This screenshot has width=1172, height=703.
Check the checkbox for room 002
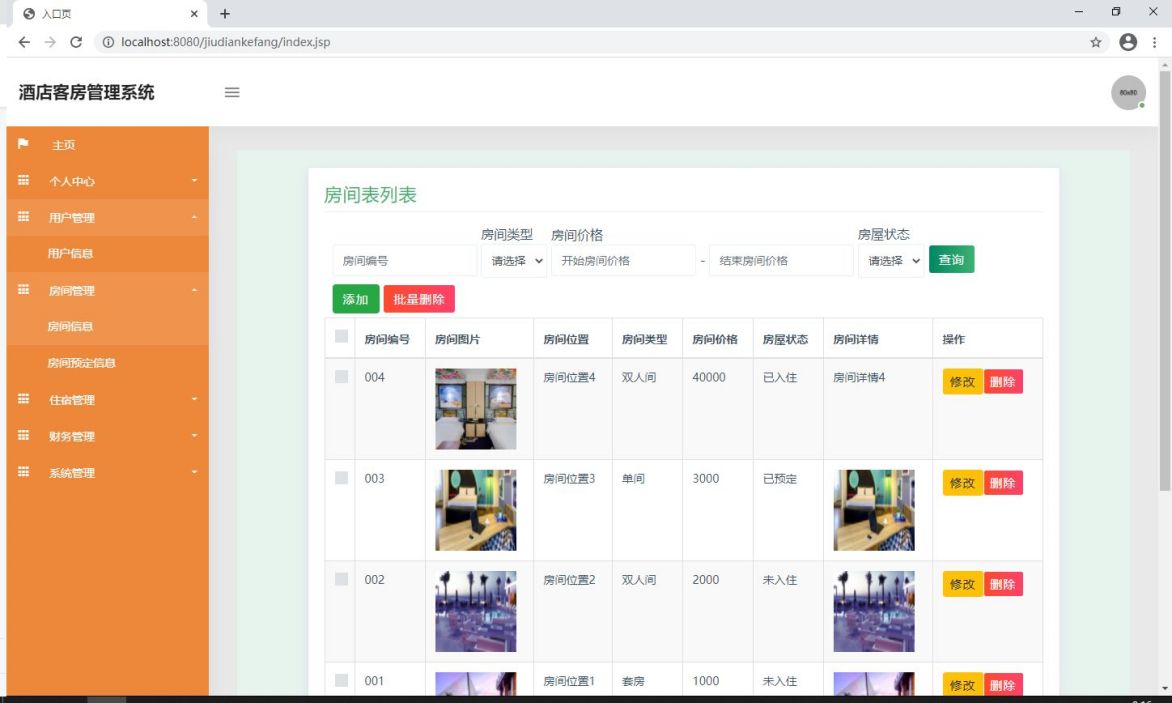[342, 579]
